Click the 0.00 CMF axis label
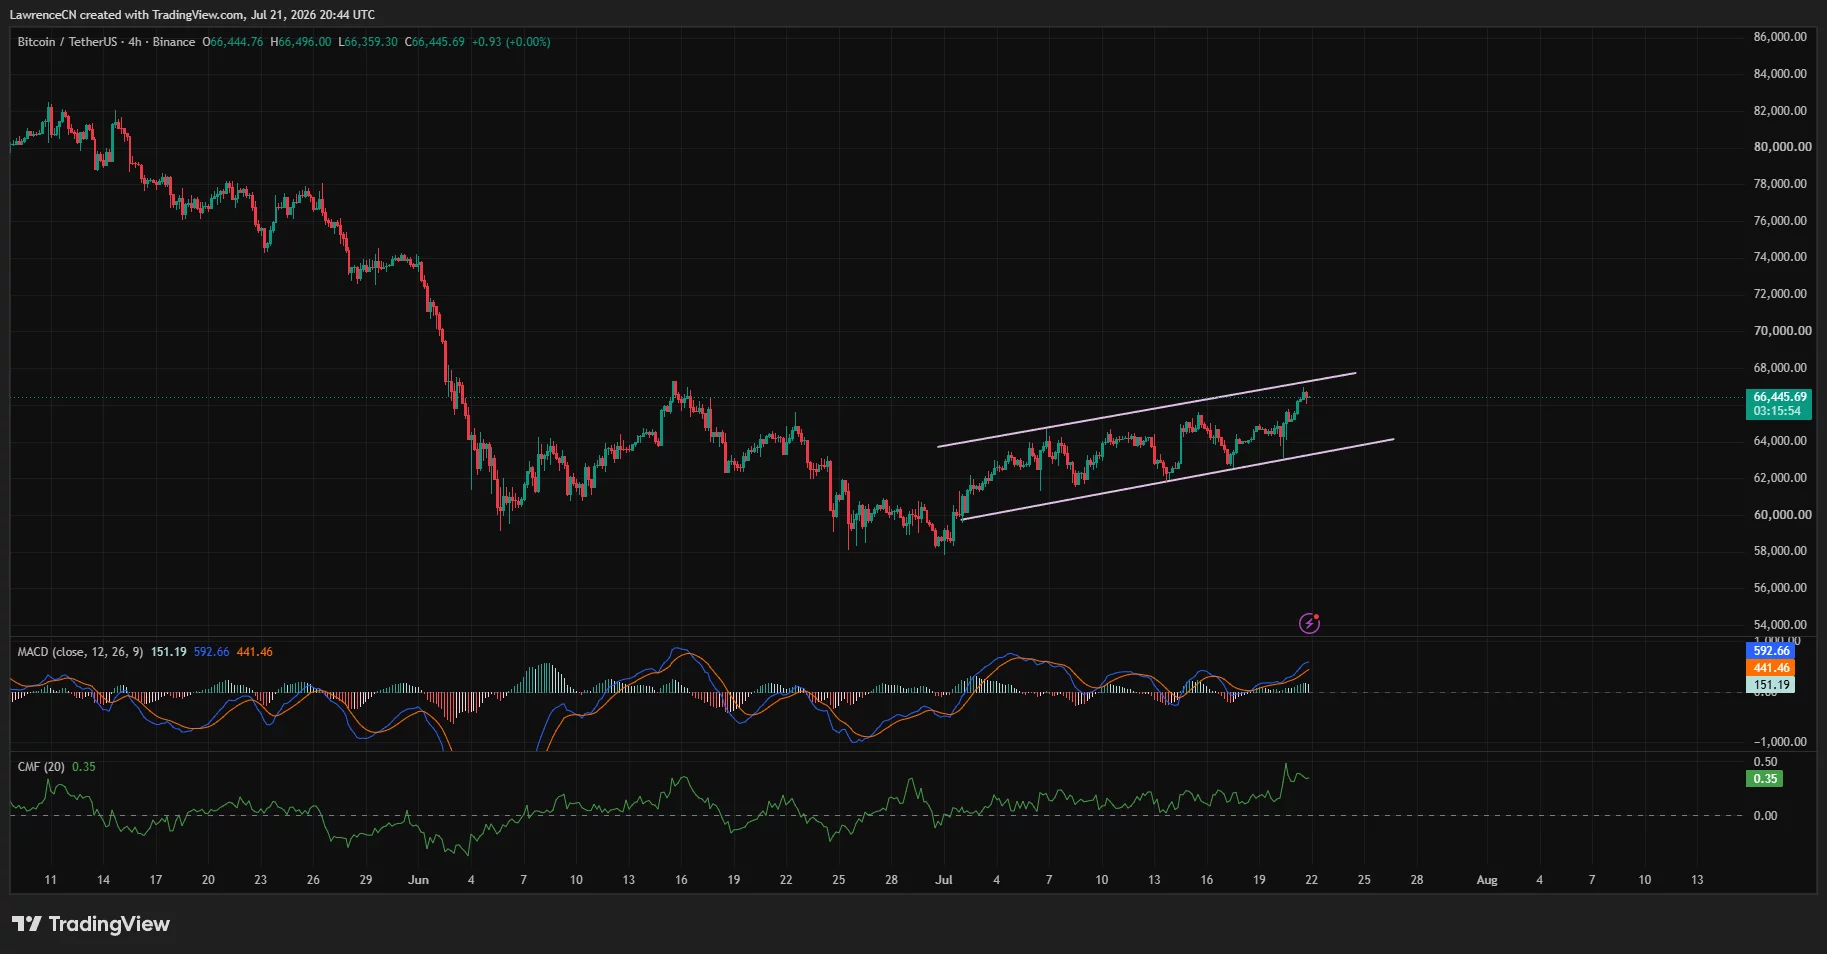 point(1765,816)
